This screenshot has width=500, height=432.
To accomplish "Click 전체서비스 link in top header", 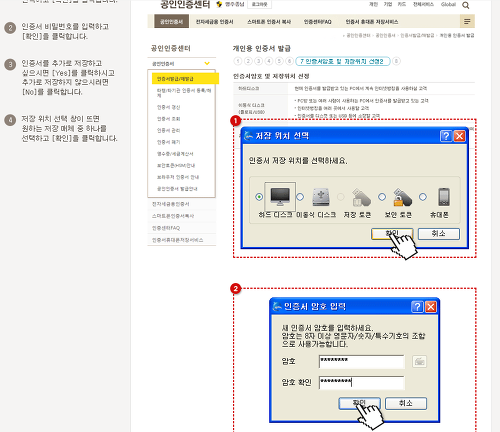I will [x=423, y=4].
